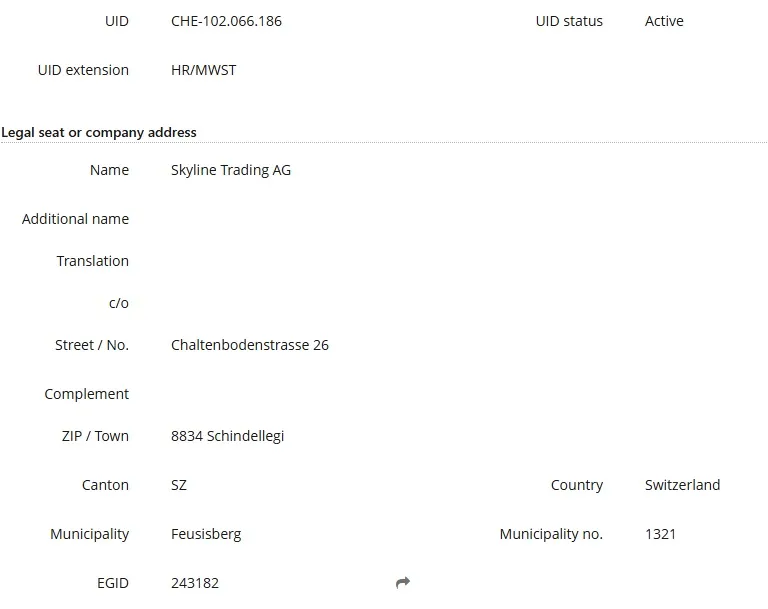
Task: Click the Active UID status value
Action: click(664, 21)
